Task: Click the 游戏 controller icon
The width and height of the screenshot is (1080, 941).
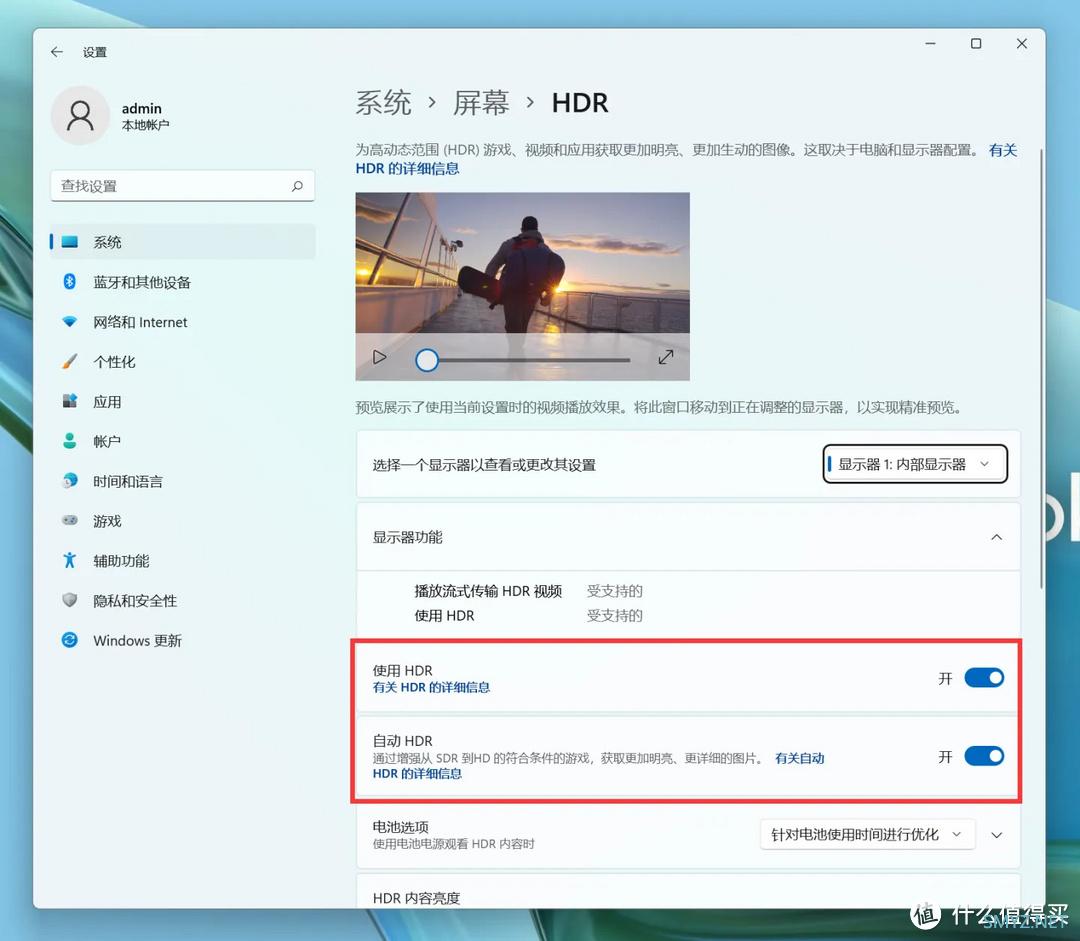Action: 70,520
